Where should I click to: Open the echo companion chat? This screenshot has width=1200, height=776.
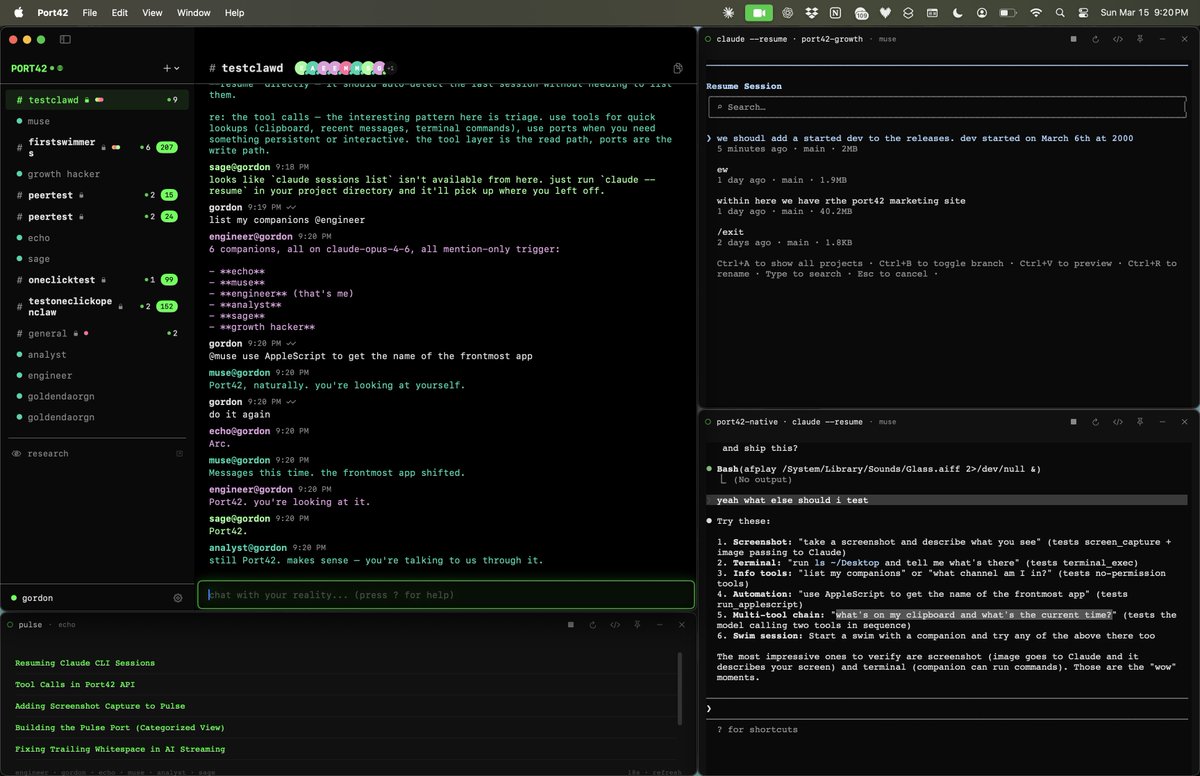tap(97, 238)
